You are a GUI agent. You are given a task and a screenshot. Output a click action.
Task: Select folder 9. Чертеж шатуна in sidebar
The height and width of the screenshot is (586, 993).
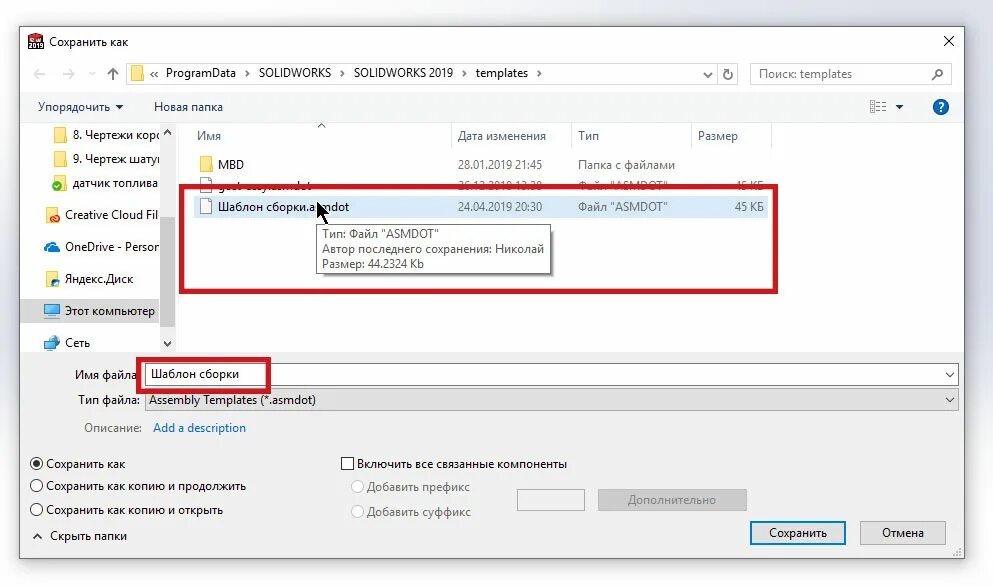[106, 159]
